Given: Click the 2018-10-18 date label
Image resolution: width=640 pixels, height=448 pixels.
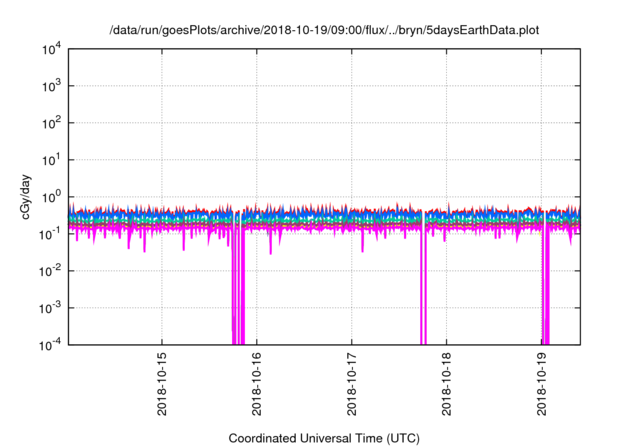Looking at the screenshot, I should pos(447,384).
